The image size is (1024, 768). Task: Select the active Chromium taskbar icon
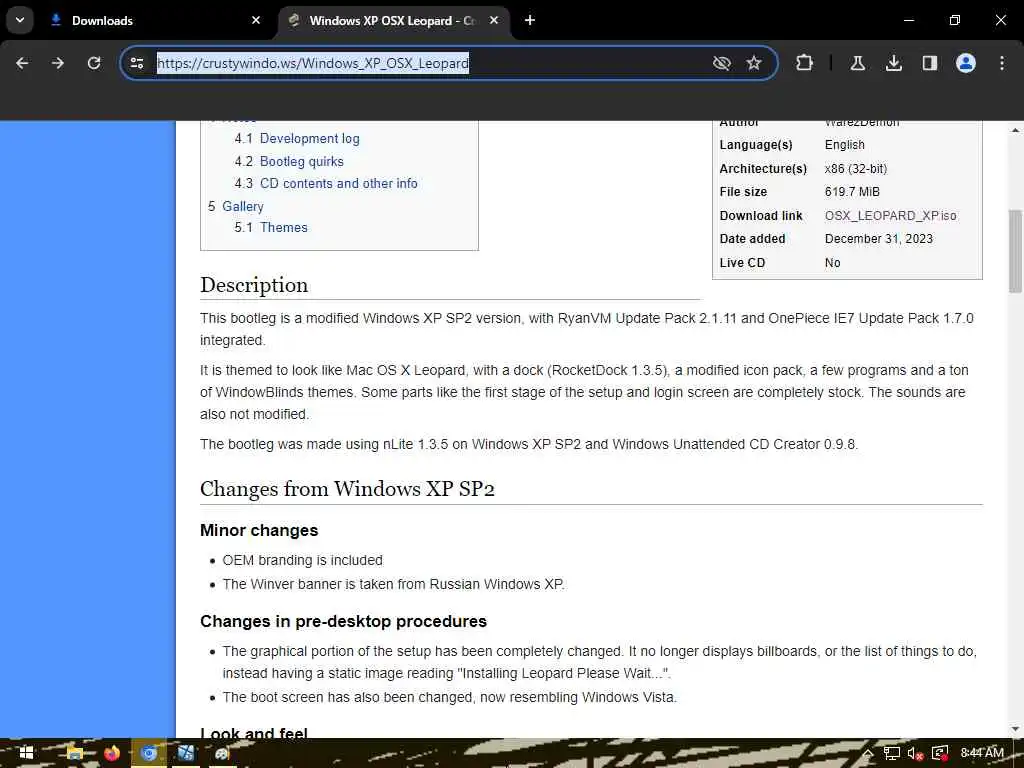click(x=149, y=753)
